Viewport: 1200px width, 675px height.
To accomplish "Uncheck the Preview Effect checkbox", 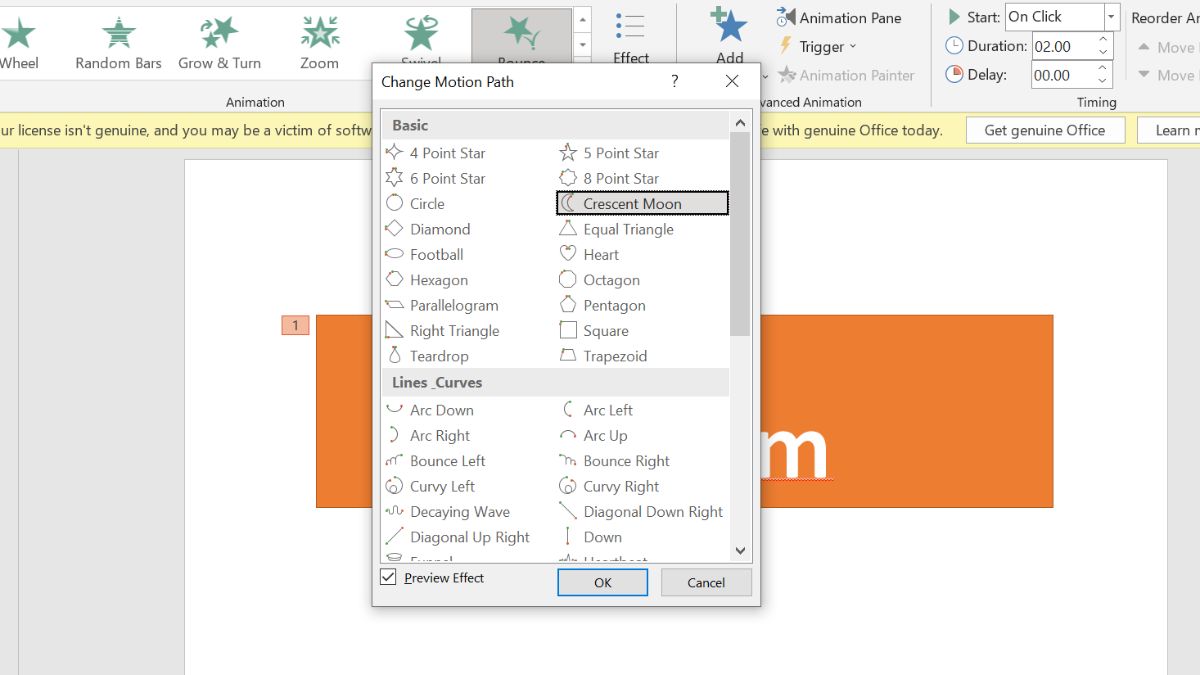I will [x=388, y=577].
